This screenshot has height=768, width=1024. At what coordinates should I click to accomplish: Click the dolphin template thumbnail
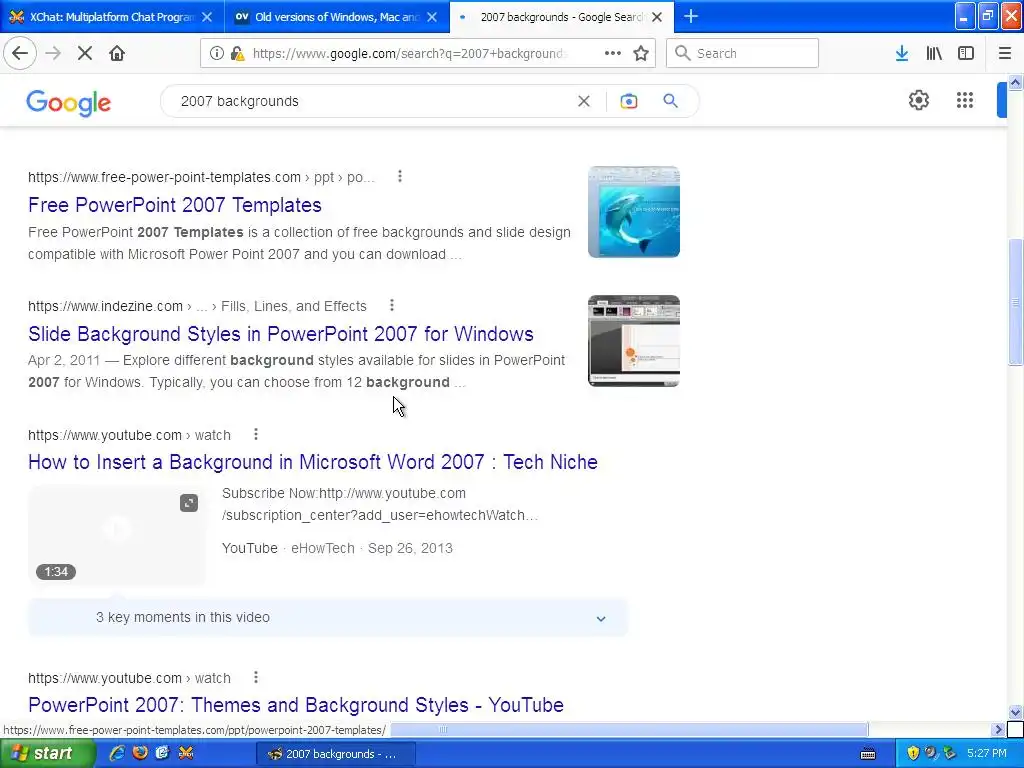pyautogui.click(x=633, y=212)
